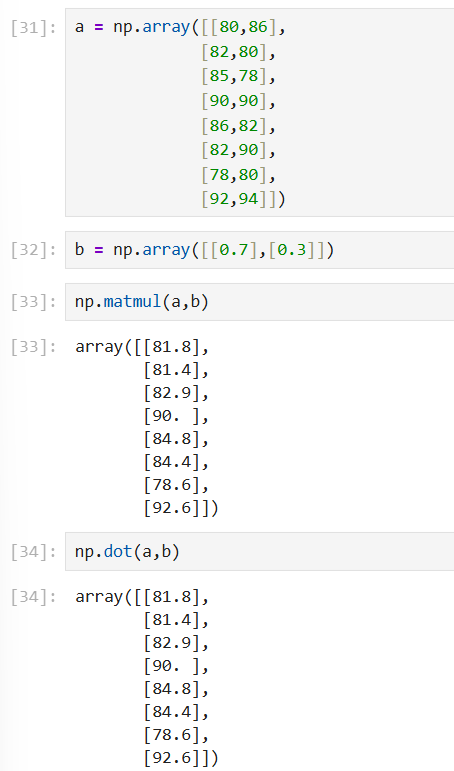Click output value [84.8] in the matmul result
Screen dimensions: 454x771
172,439
